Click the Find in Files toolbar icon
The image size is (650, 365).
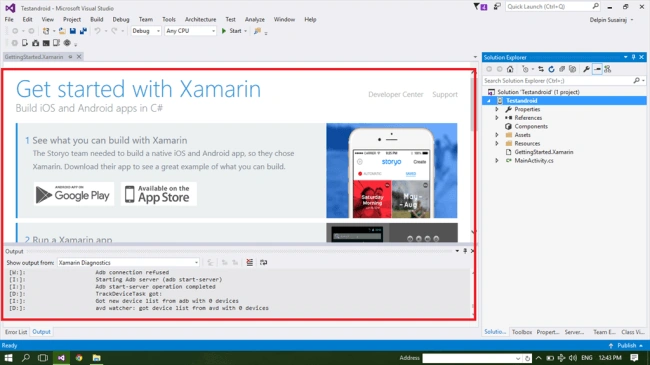pyautogui.click(x=257, y=31)
